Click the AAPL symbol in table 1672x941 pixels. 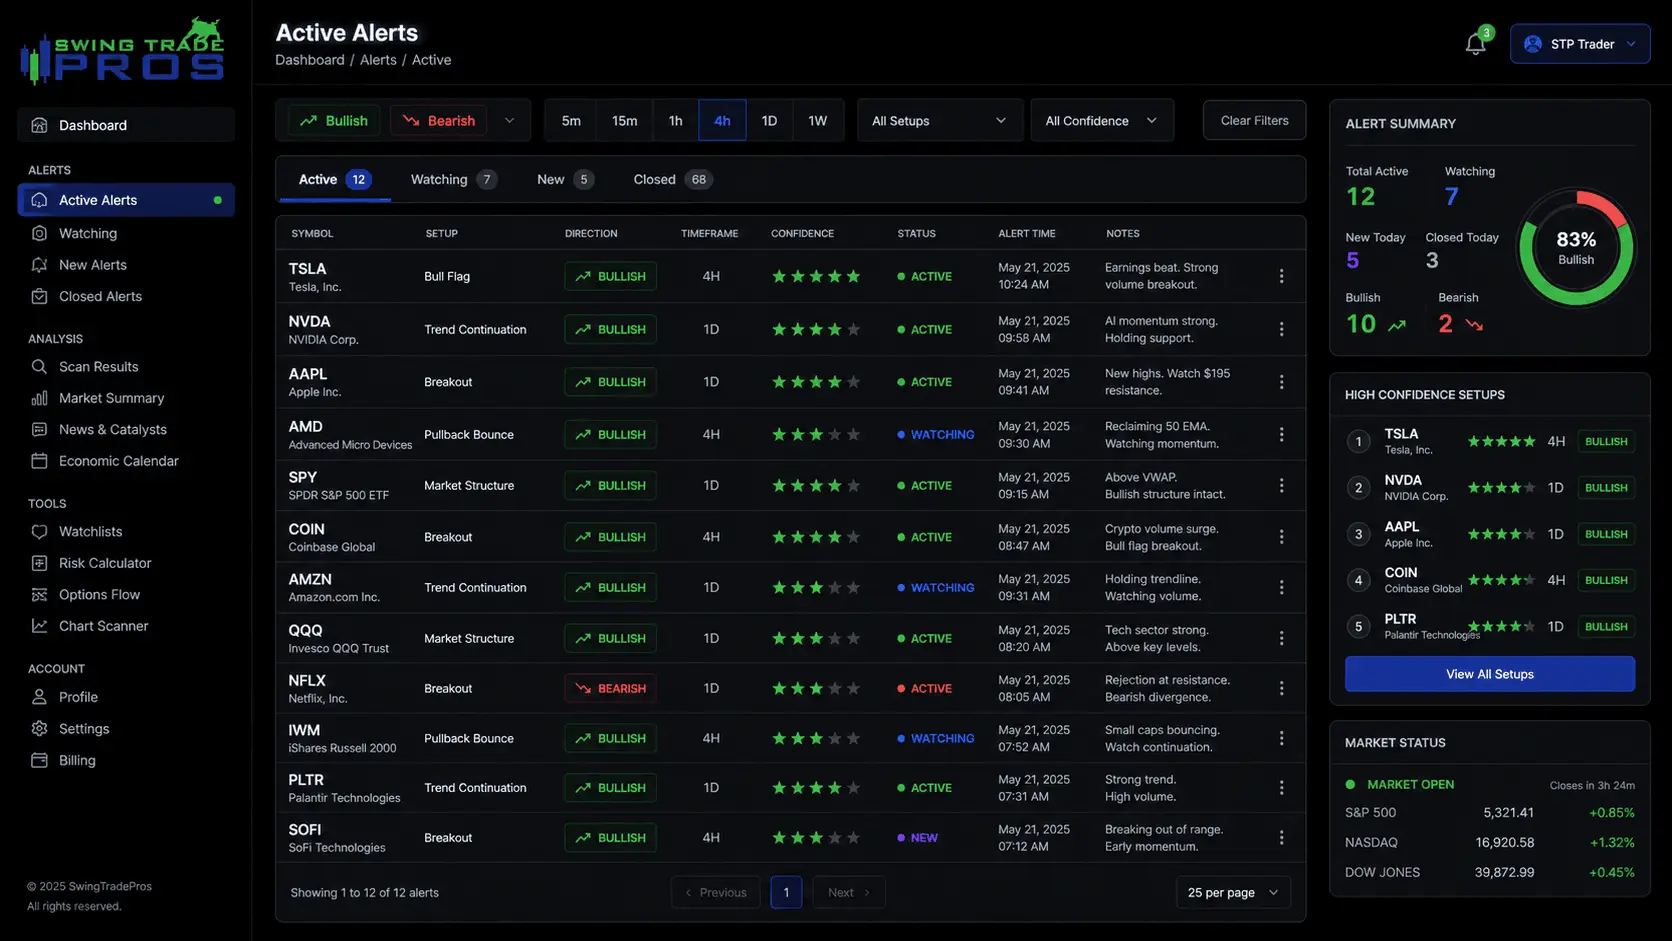(x=308, y=374)
